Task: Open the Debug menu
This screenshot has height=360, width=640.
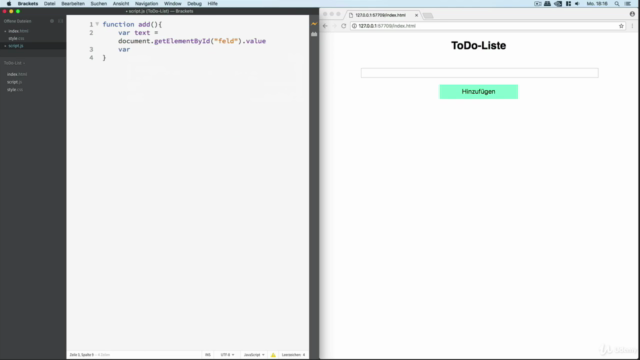Action: click(194, 4)
